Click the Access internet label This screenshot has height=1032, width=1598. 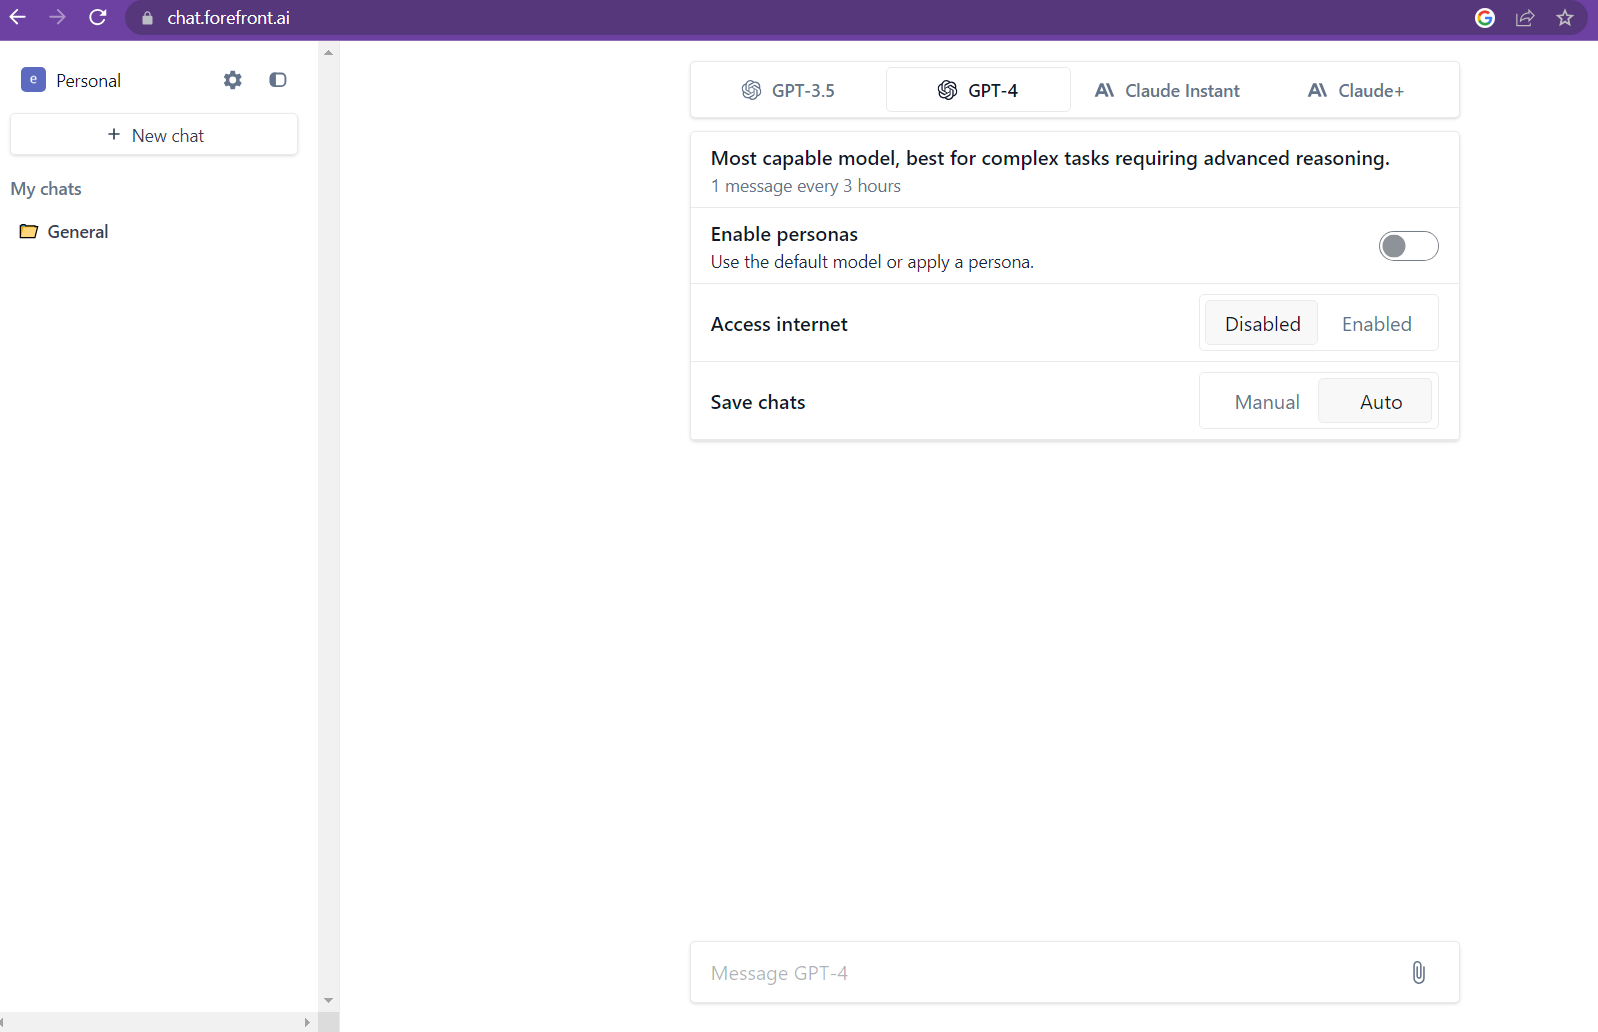tap(779, 324)
